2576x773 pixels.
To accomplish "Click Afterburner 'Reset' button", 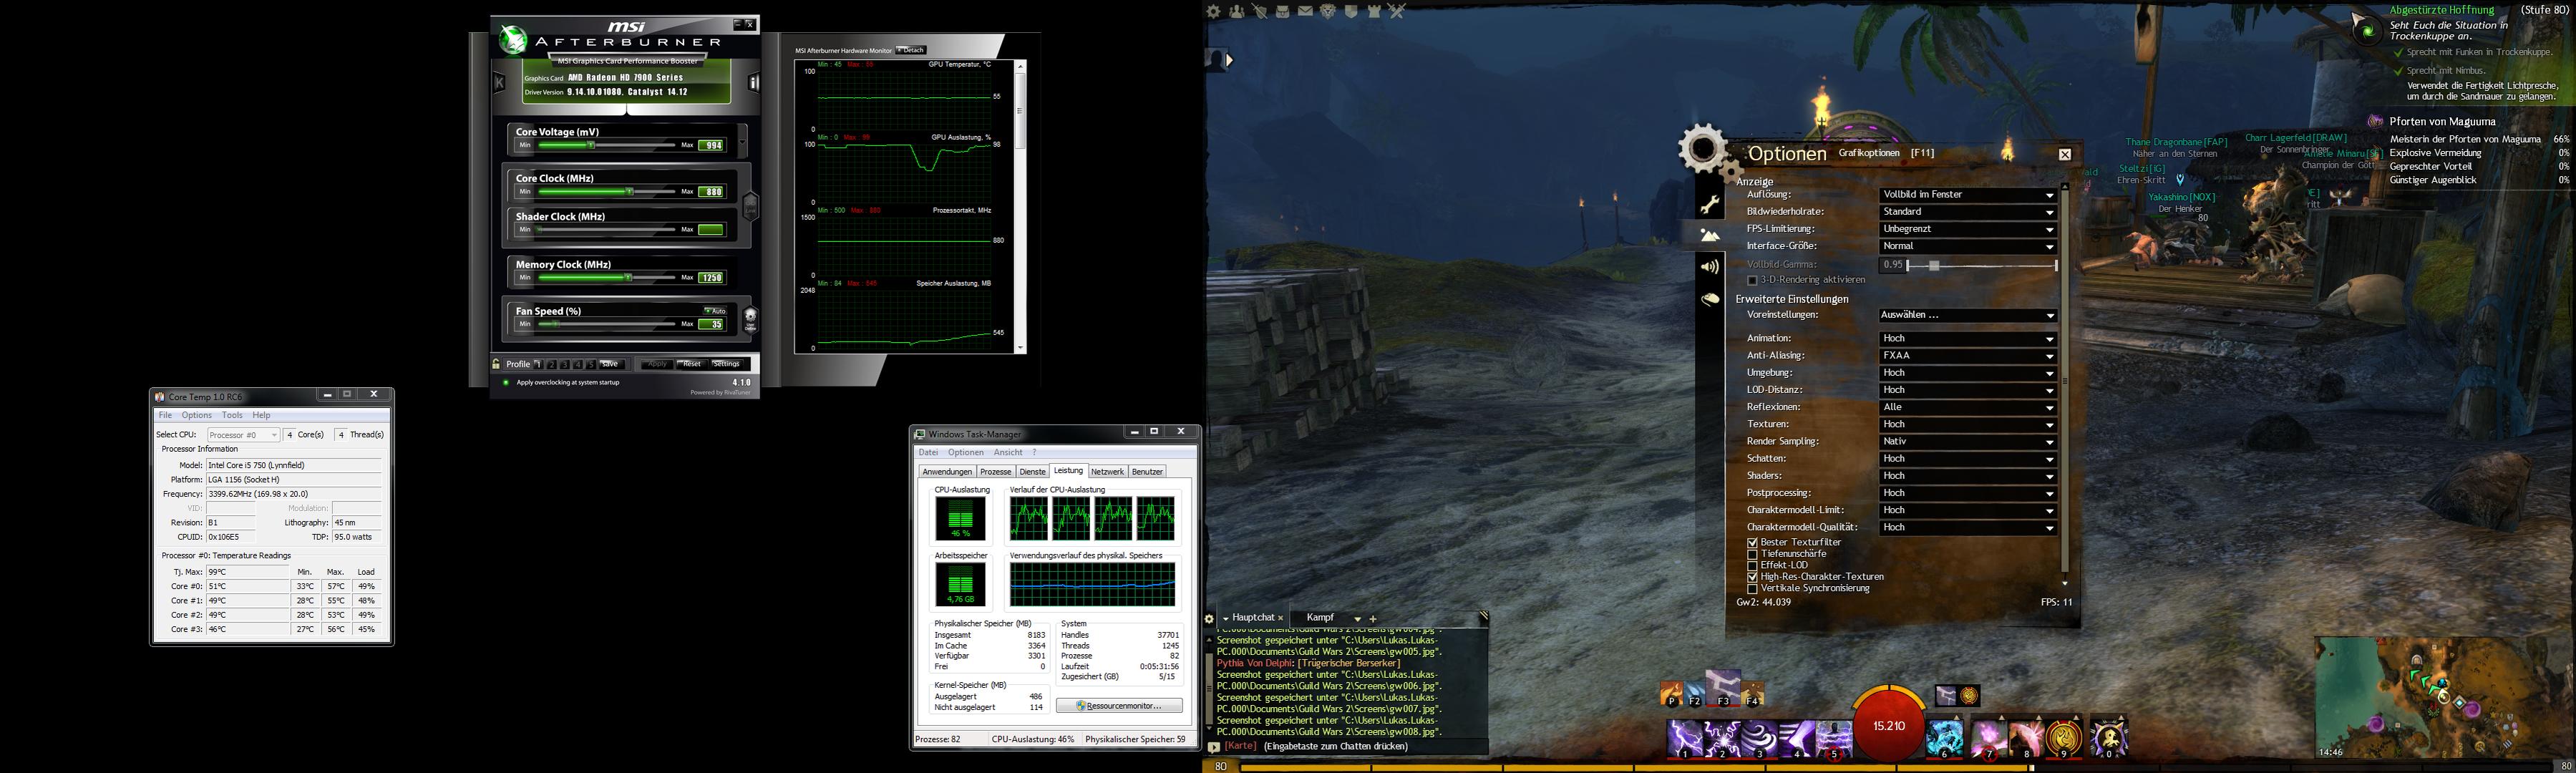I will pos(691,364).
